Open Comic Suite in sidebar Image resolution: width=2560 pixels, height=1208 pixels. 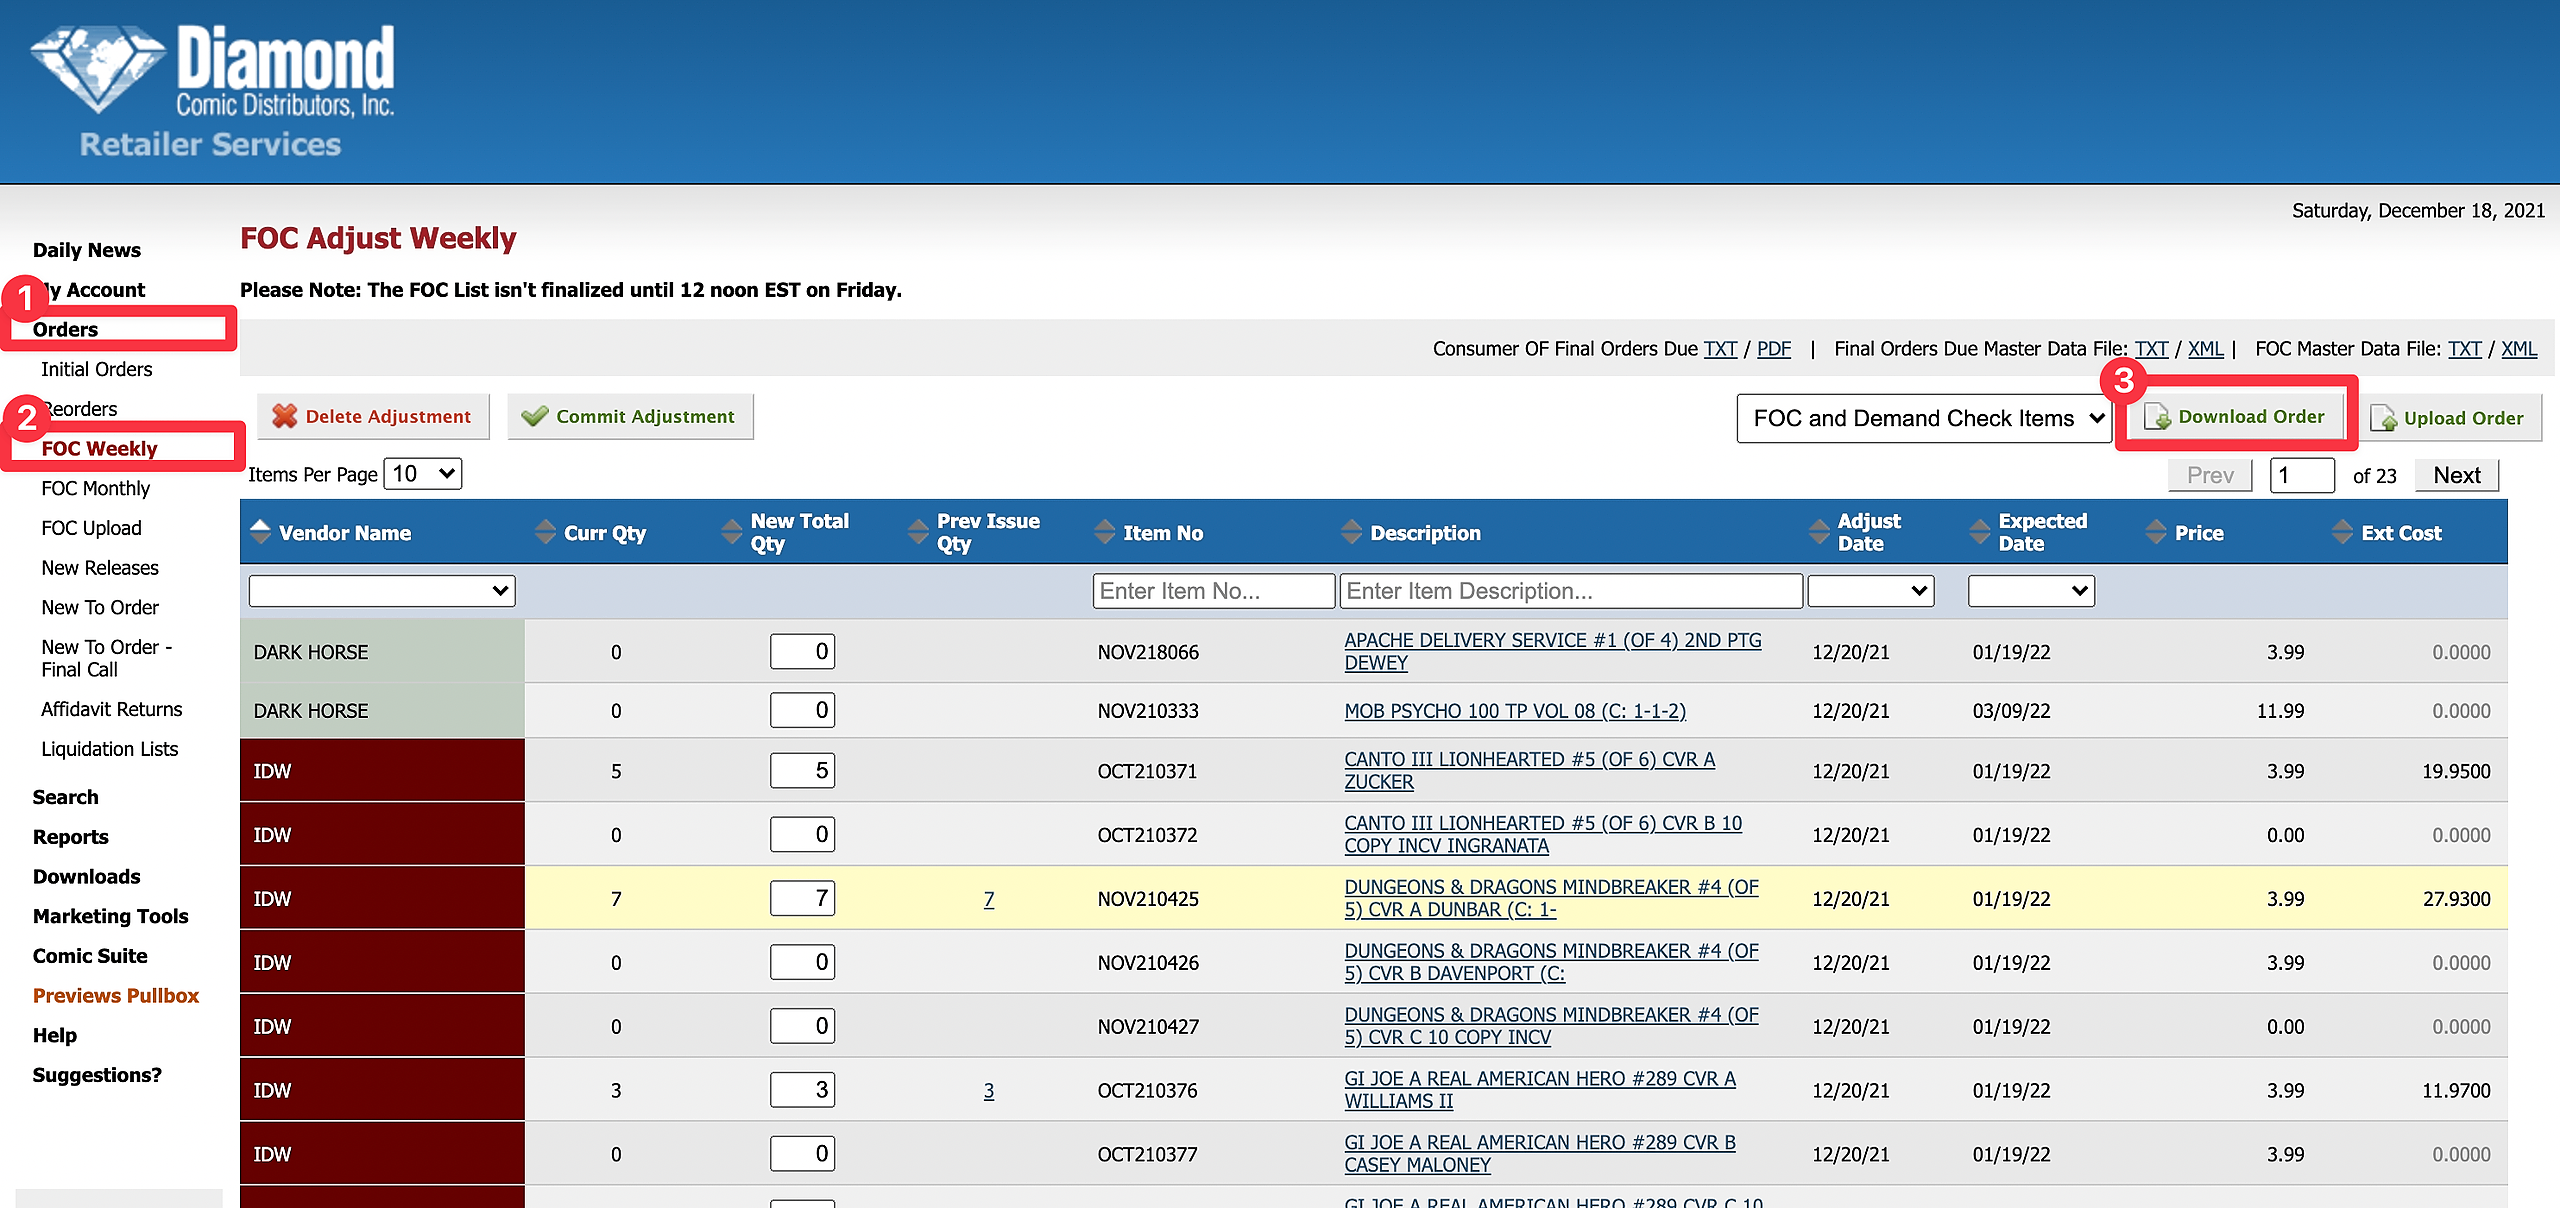click(x=90, y=956)
